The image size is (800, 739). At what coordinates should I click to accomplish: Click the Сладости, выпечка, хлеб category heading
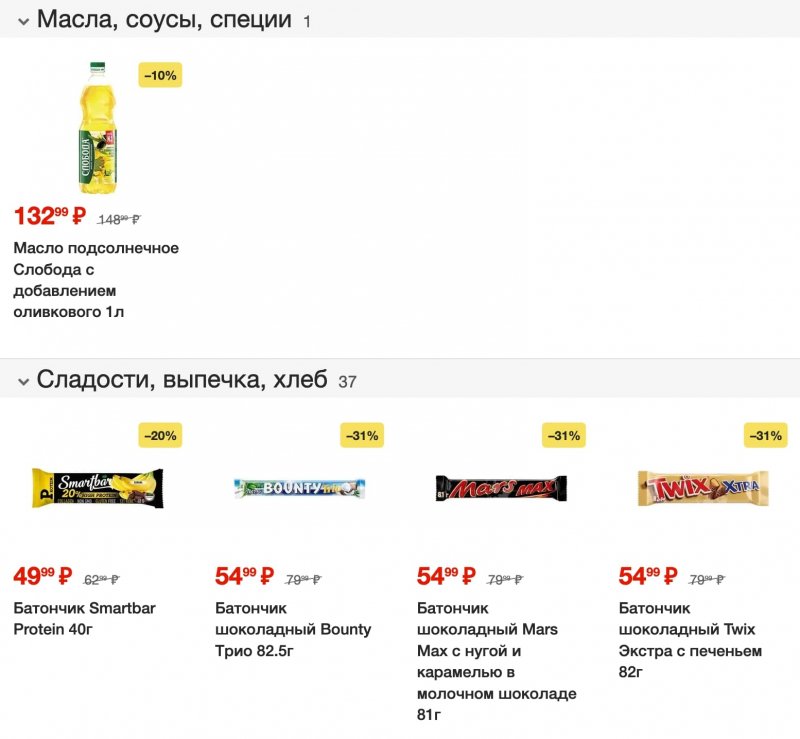click(182, 380)
